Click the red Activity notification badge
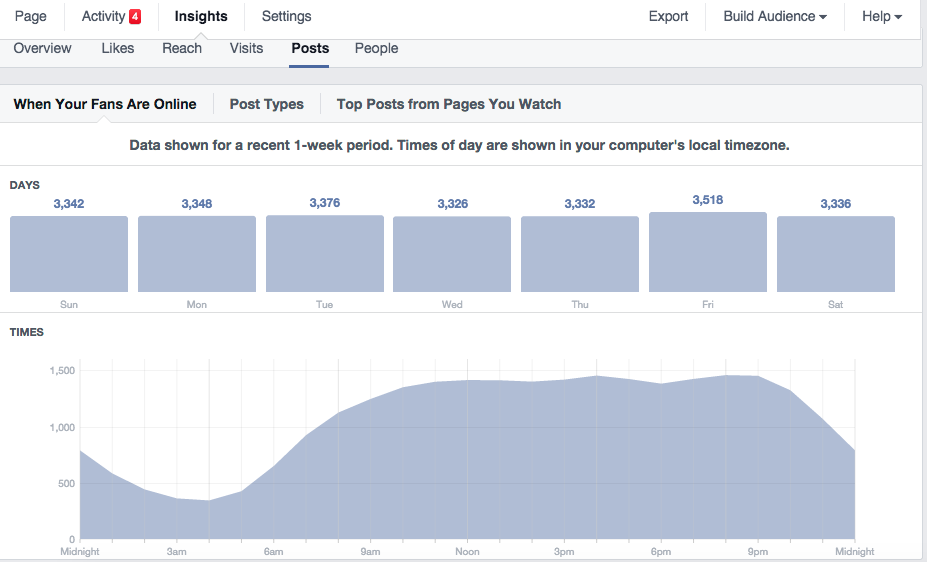The width and height of the screenshot is (927, 562). tap(135, 17)
